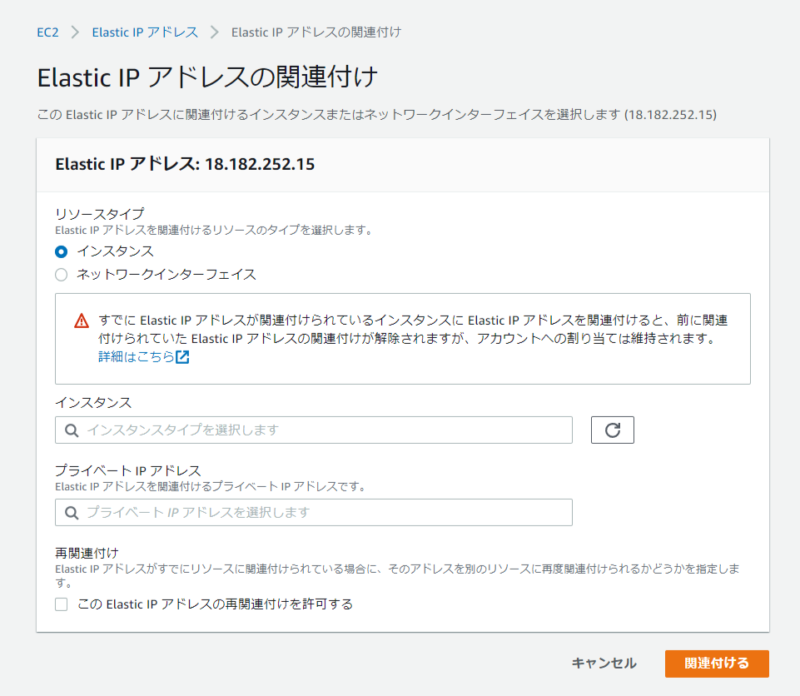Click the リソースタイプ label
The height and width of the screenshot is (696, 800).
(x=99, y=213)
